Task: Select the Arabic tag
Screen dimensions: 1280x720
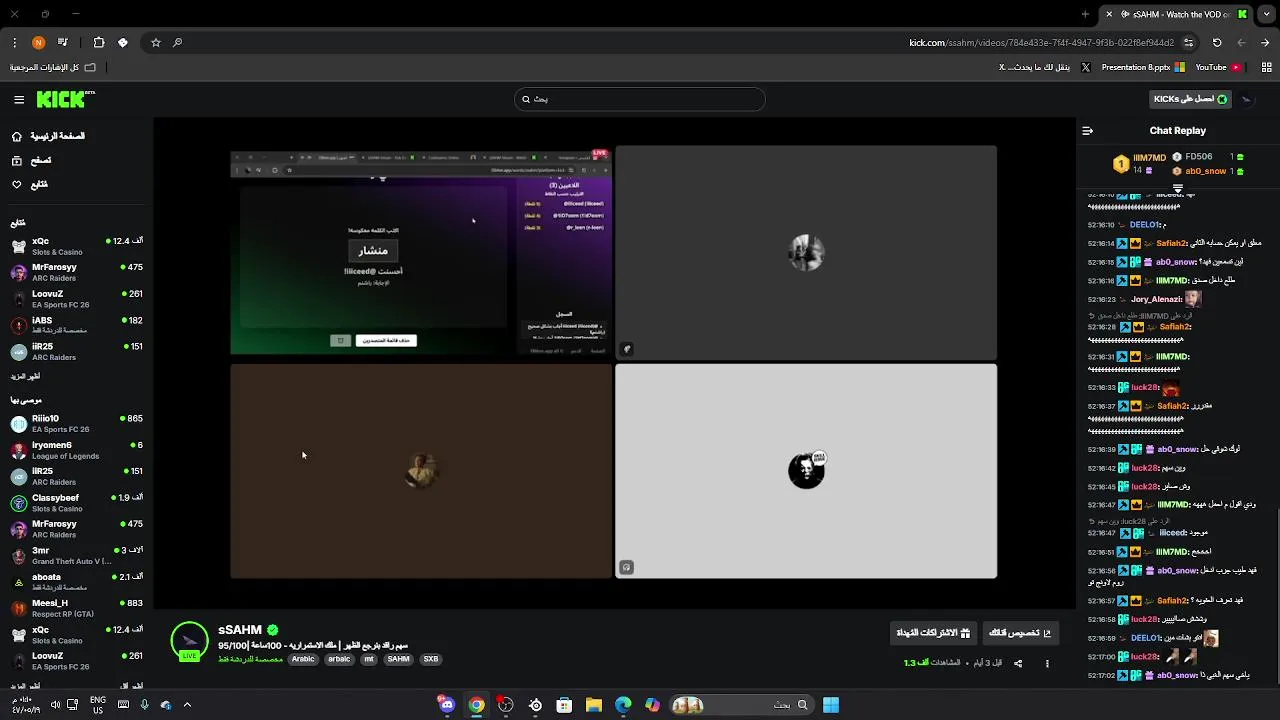Action: (303, 660)
